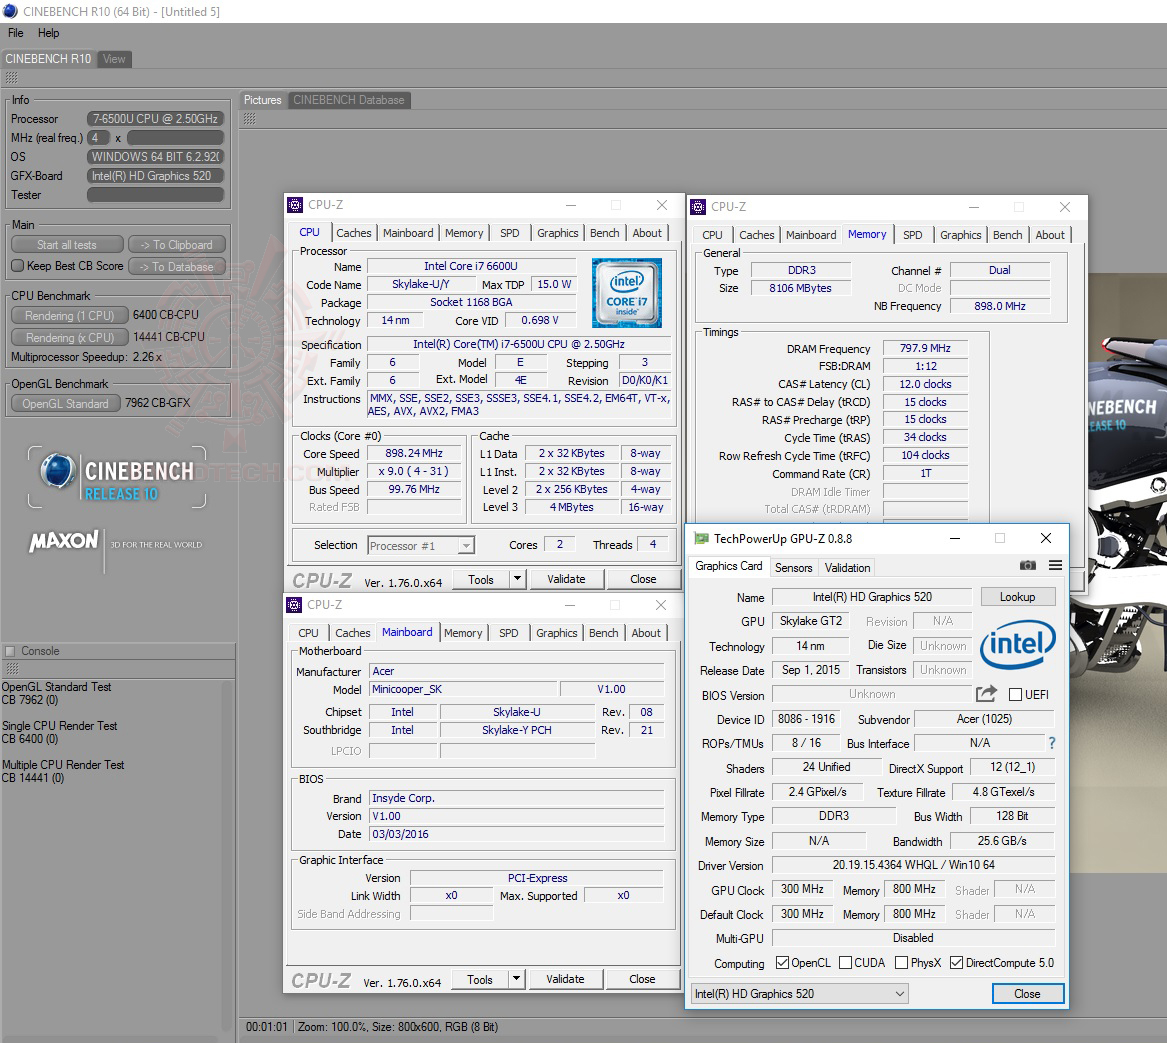Click the GPU-Z screenshot camera icon
This screenshot has height=1043, width=1167.
pos(1027,566)
